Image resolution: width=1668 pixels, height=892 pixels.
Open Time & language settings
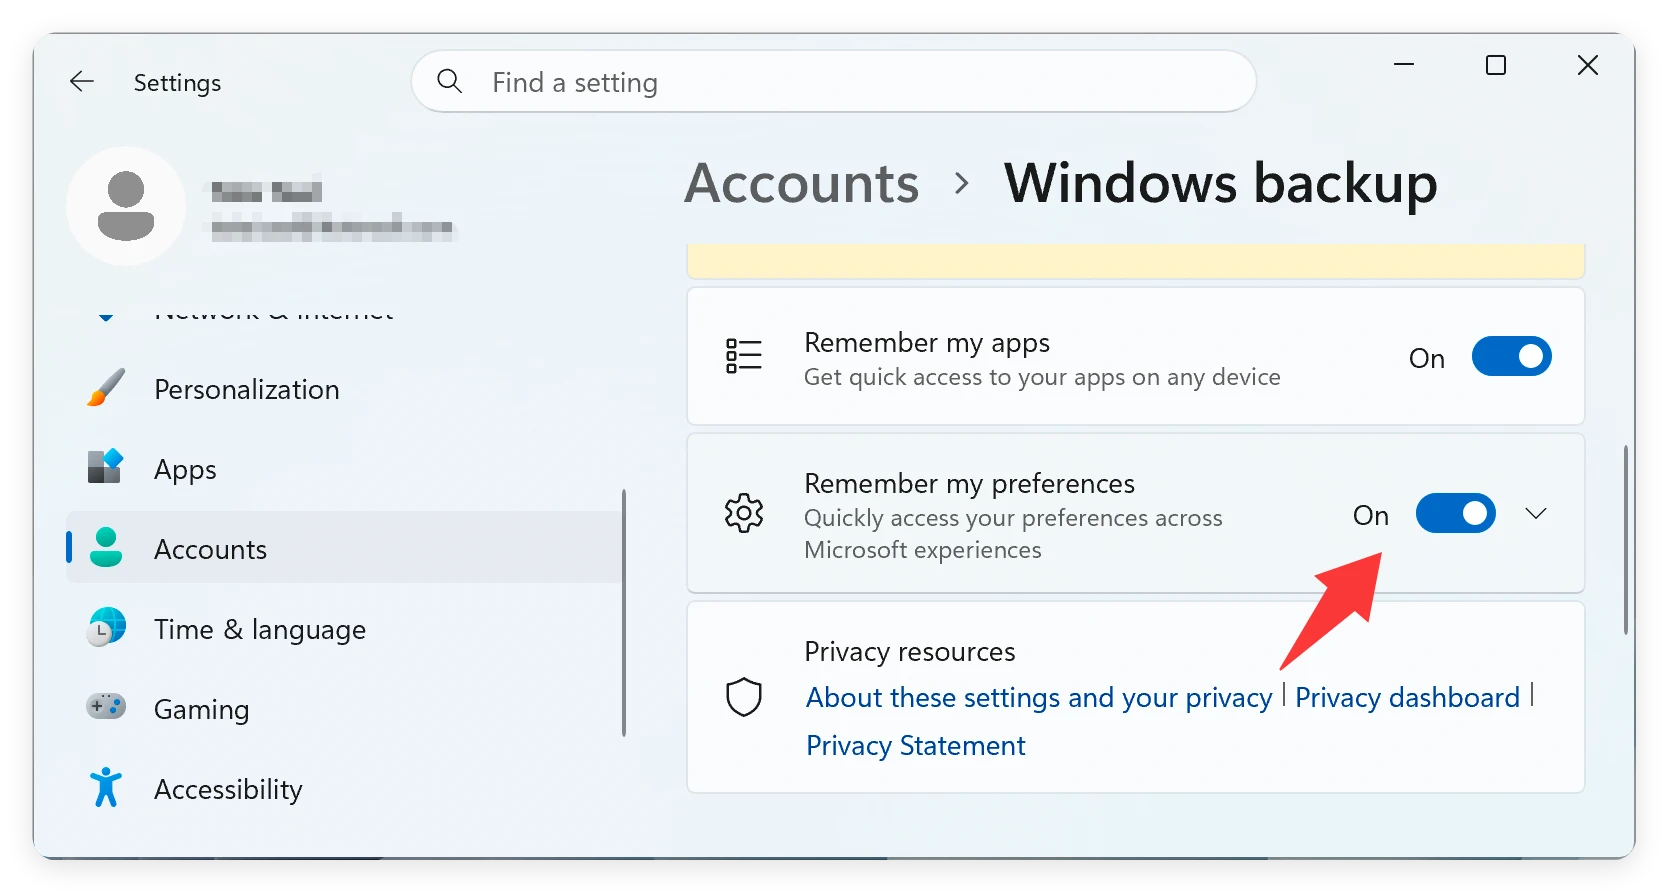(345, 629)
